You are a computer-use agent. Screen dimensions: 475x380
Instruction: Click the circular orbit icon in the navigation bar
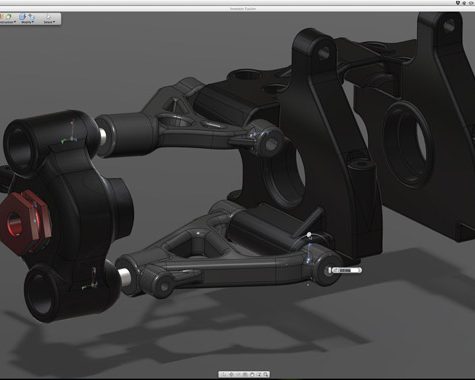231,375
